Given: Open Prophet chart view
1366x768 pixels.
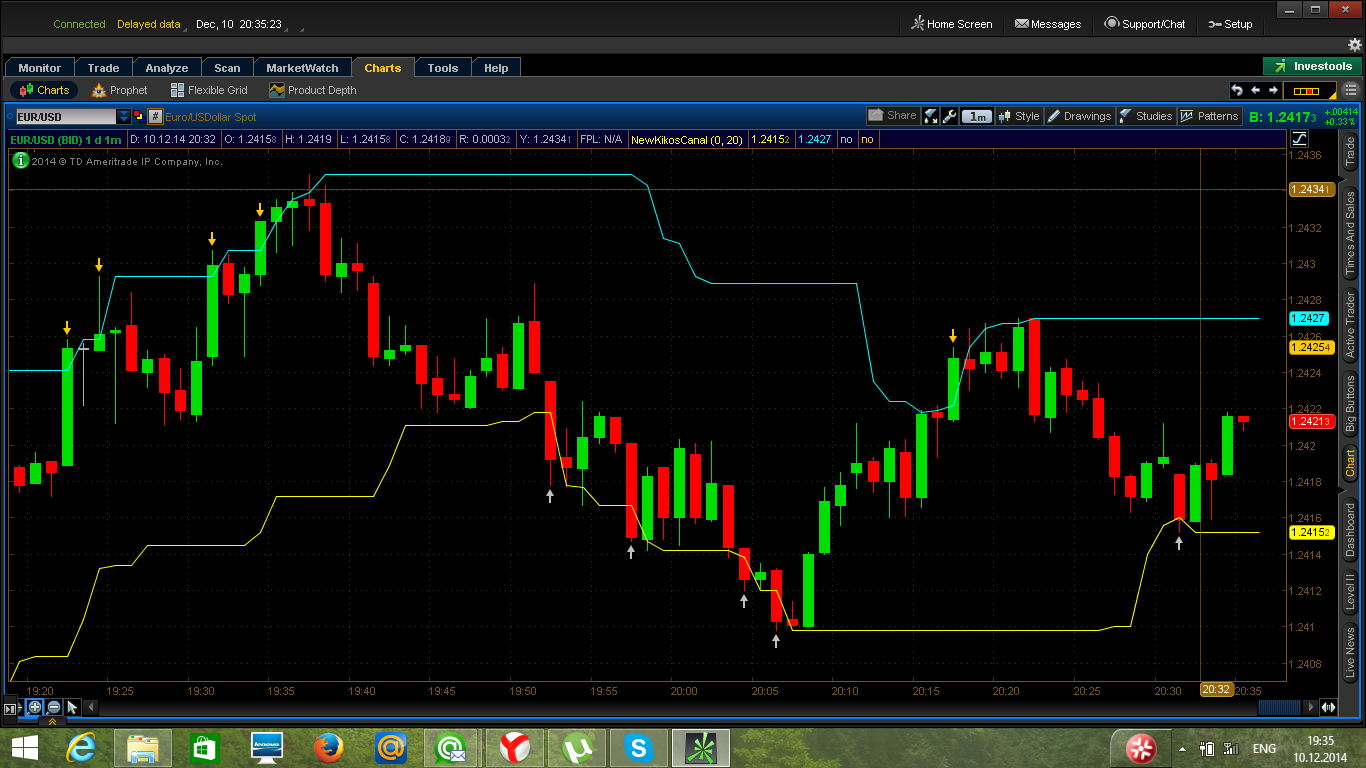Looking at the screenshot, I should [119, 90].
